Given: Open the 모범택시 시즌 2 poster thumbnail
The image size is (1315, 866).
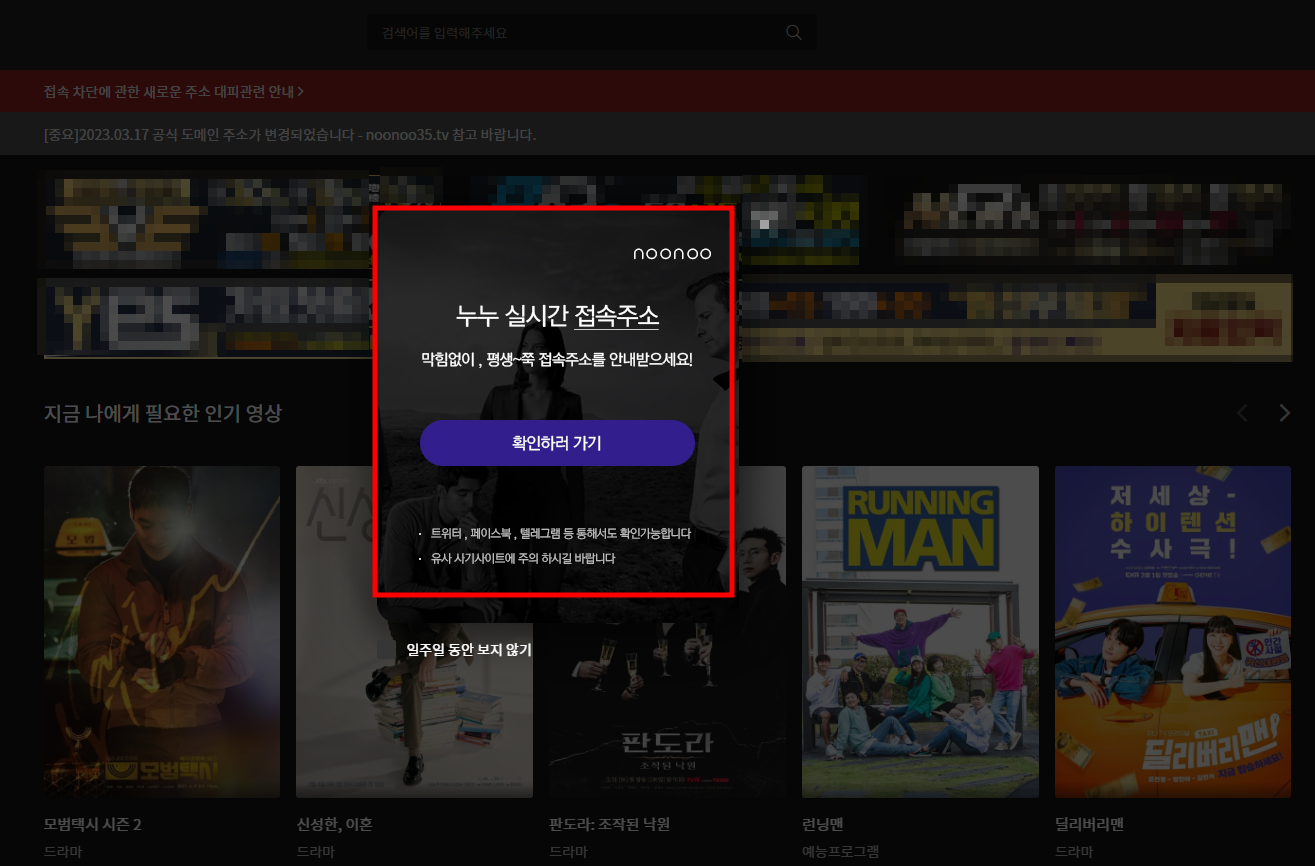Looking at the screenshot, I should point(161,631).
